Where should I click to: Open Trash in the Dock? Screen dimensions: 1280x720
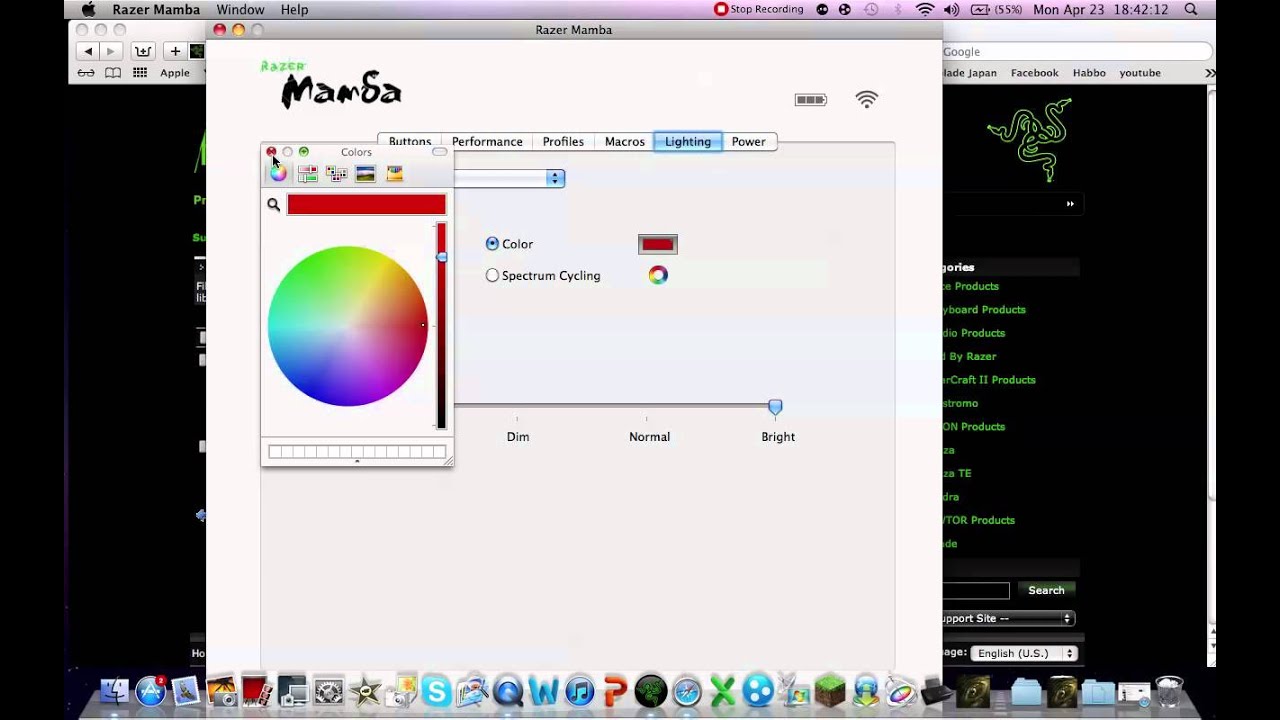(x=1169, y=691)
